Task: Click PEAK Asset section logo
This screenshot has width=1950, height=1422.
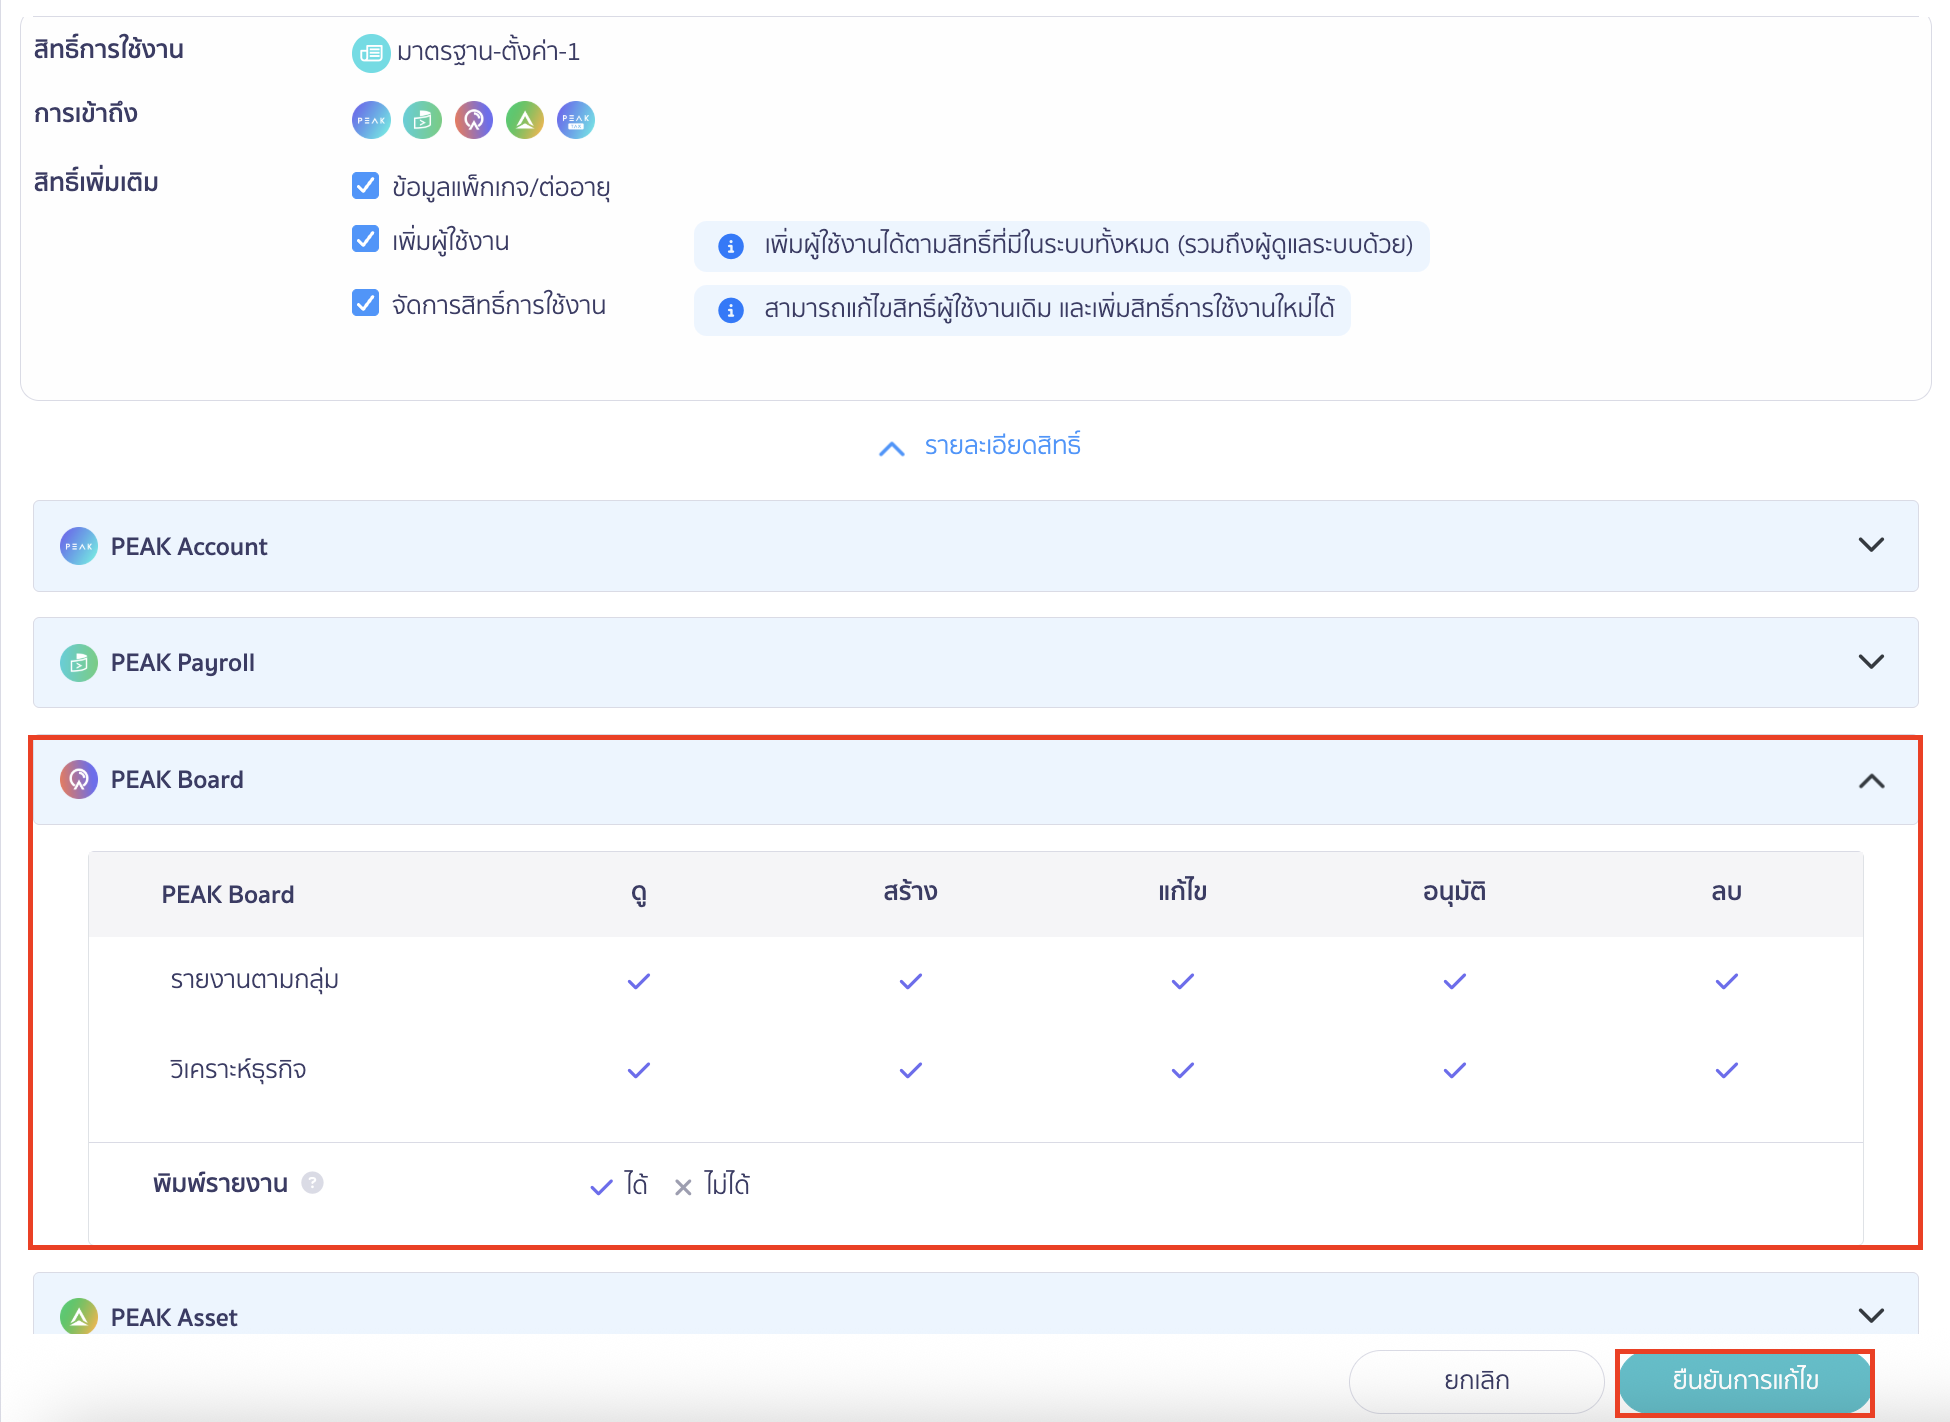Action: click(79, 1317)
